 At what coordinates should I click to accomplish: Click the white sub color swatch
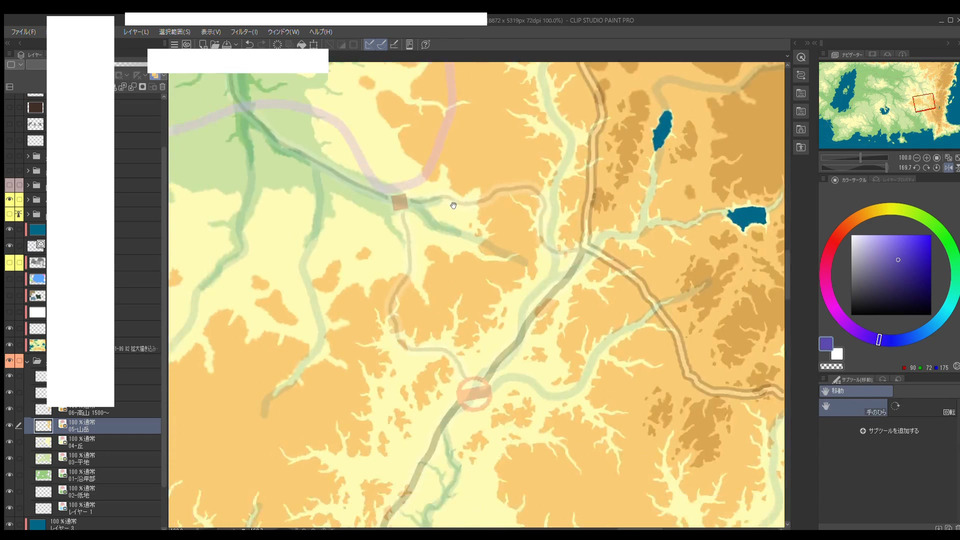point(836,353)
